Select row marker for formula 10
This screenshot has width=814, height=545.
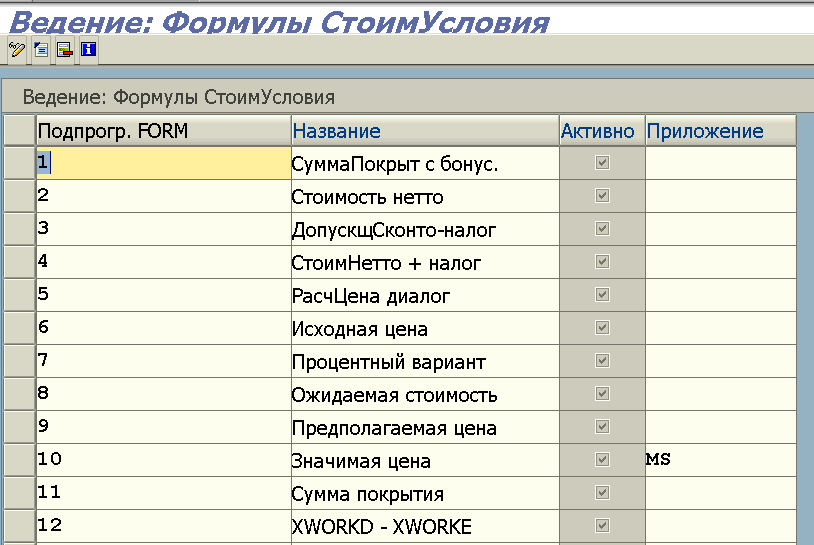(x=20, y=460)
